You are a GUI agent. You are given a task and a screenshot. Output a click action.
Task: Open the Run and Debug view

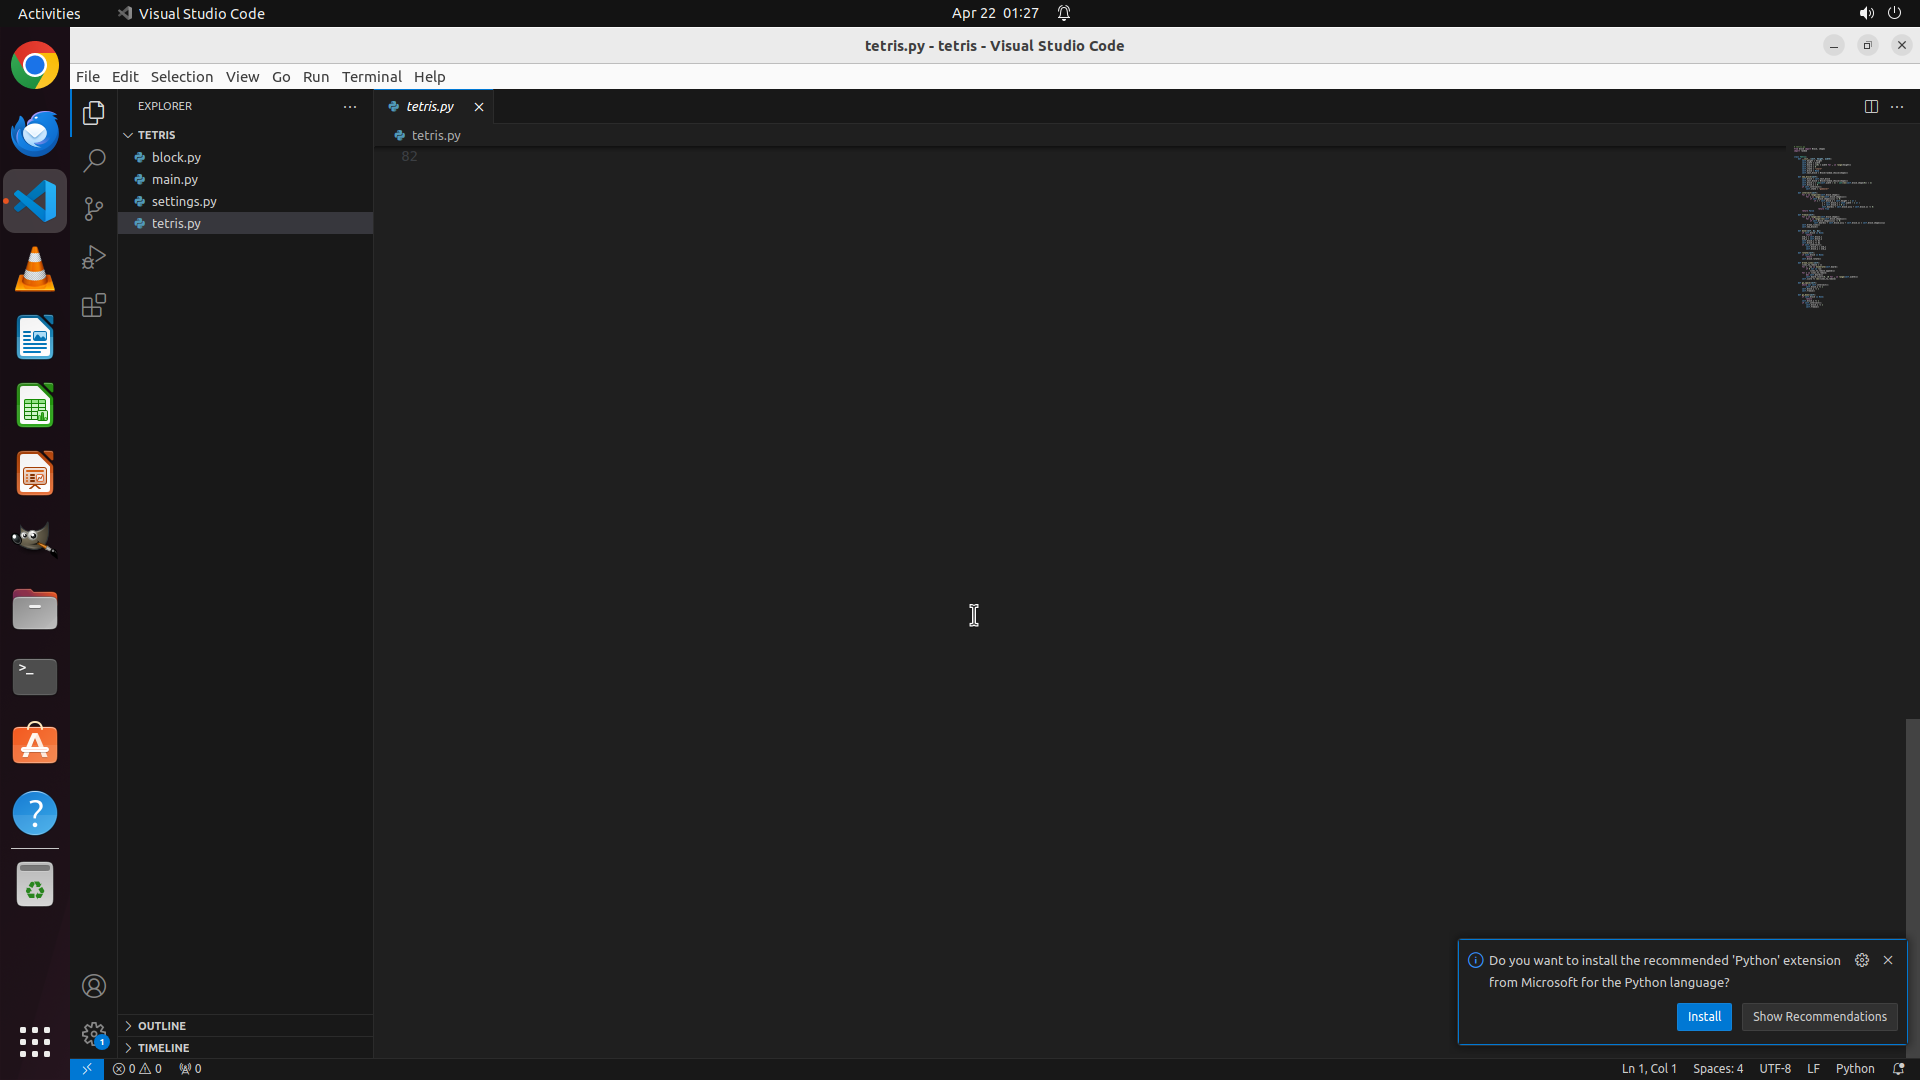tap(94, 257)
